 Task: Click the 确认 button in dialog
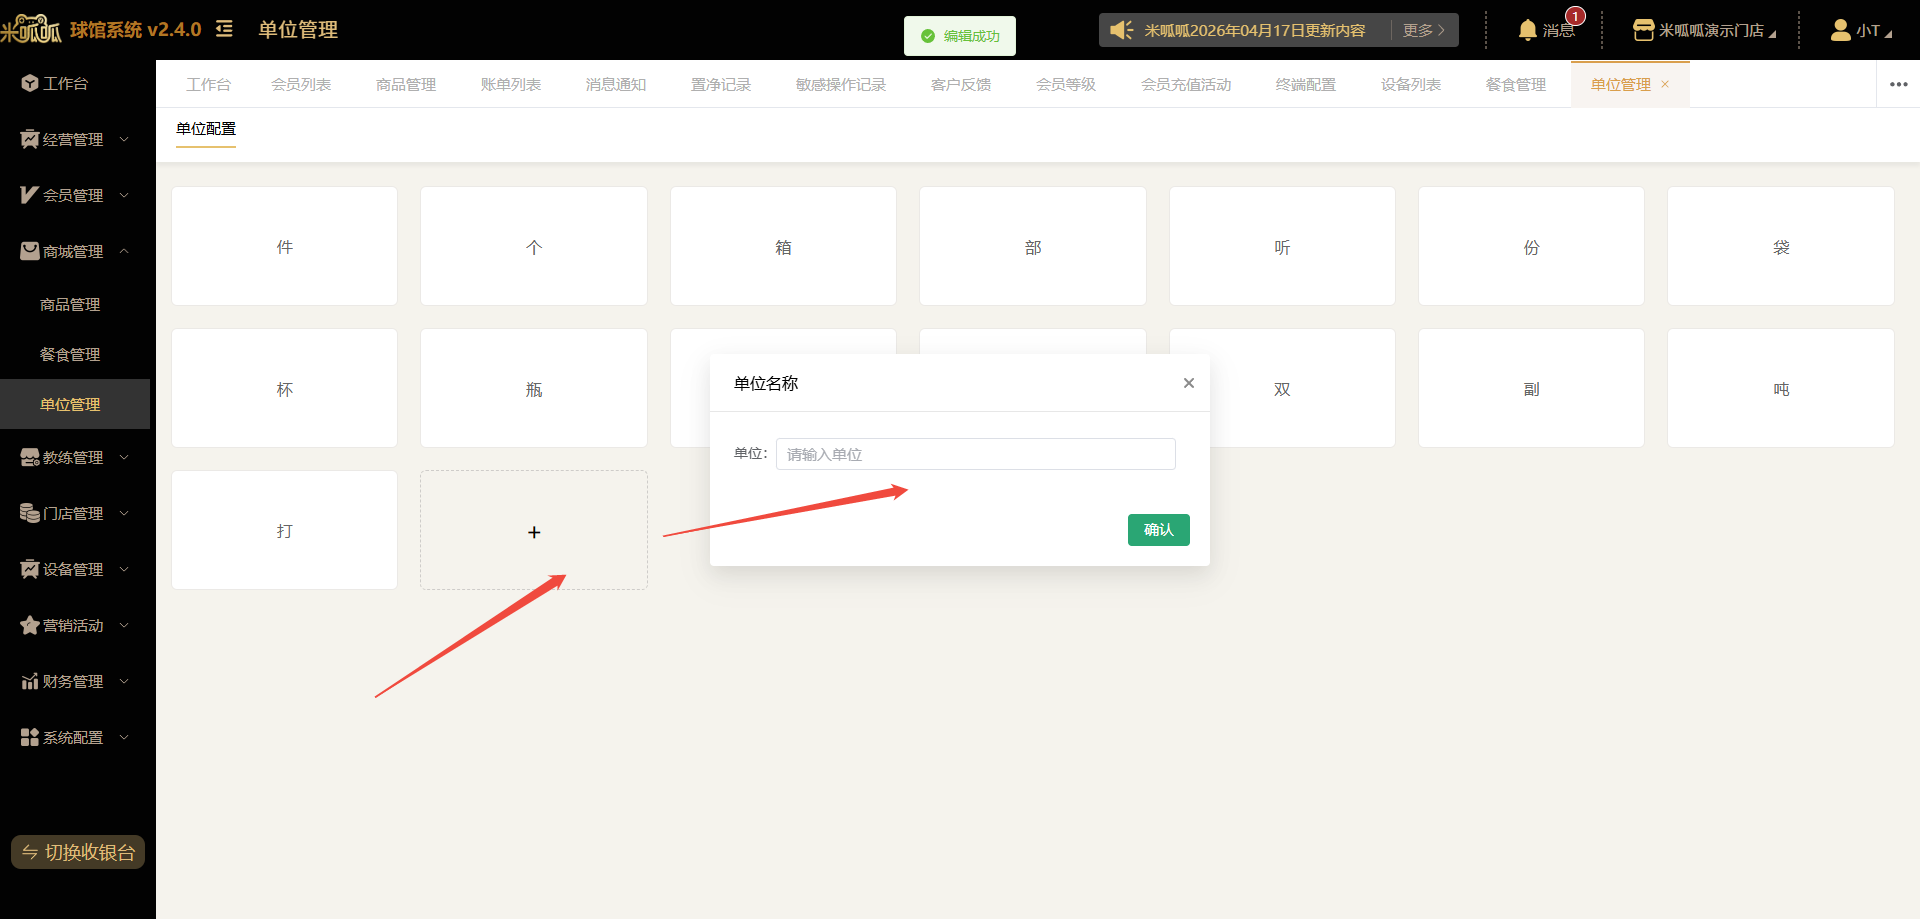[x=1159, y=530]
